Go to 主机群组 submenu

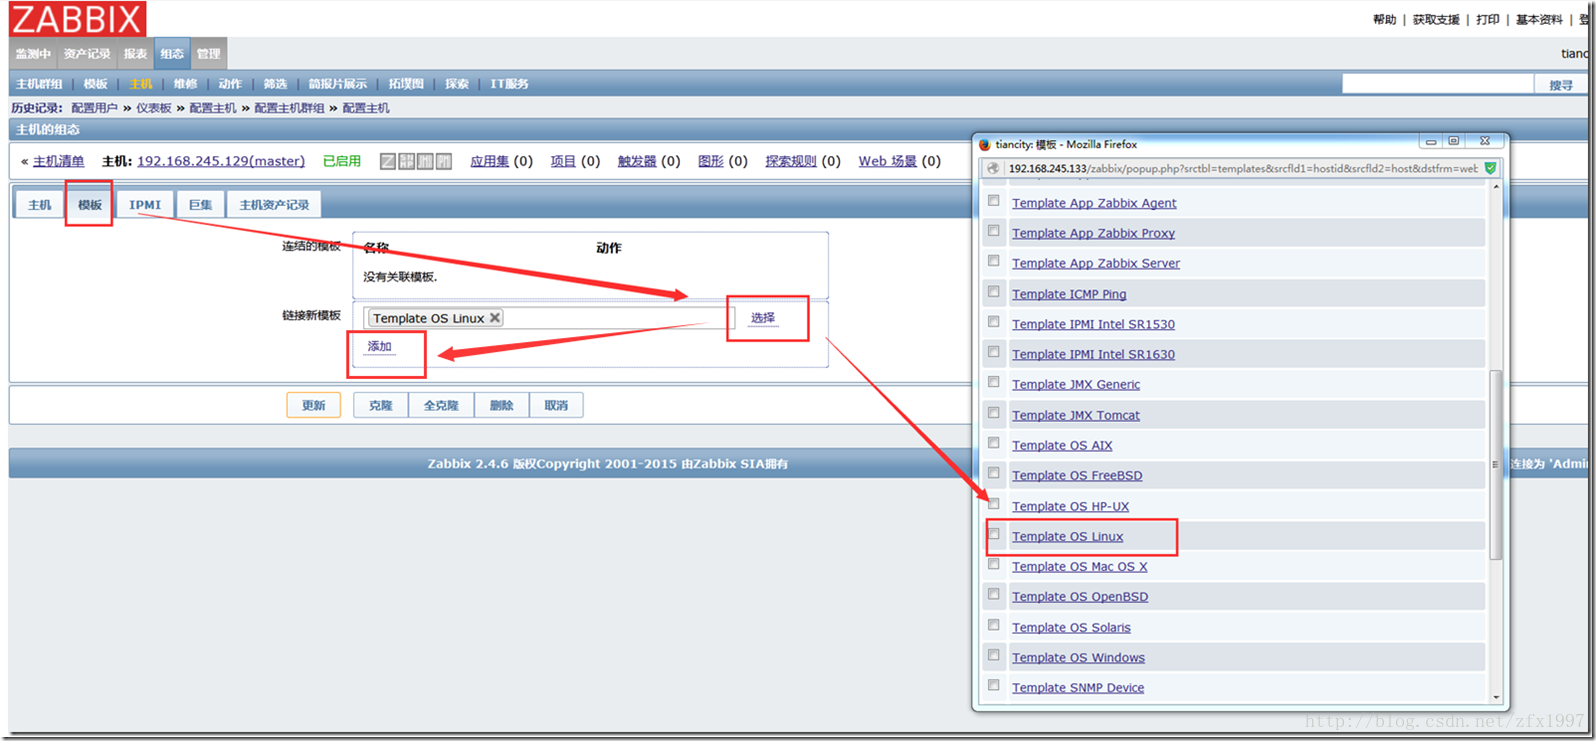[x=39, y=84]
